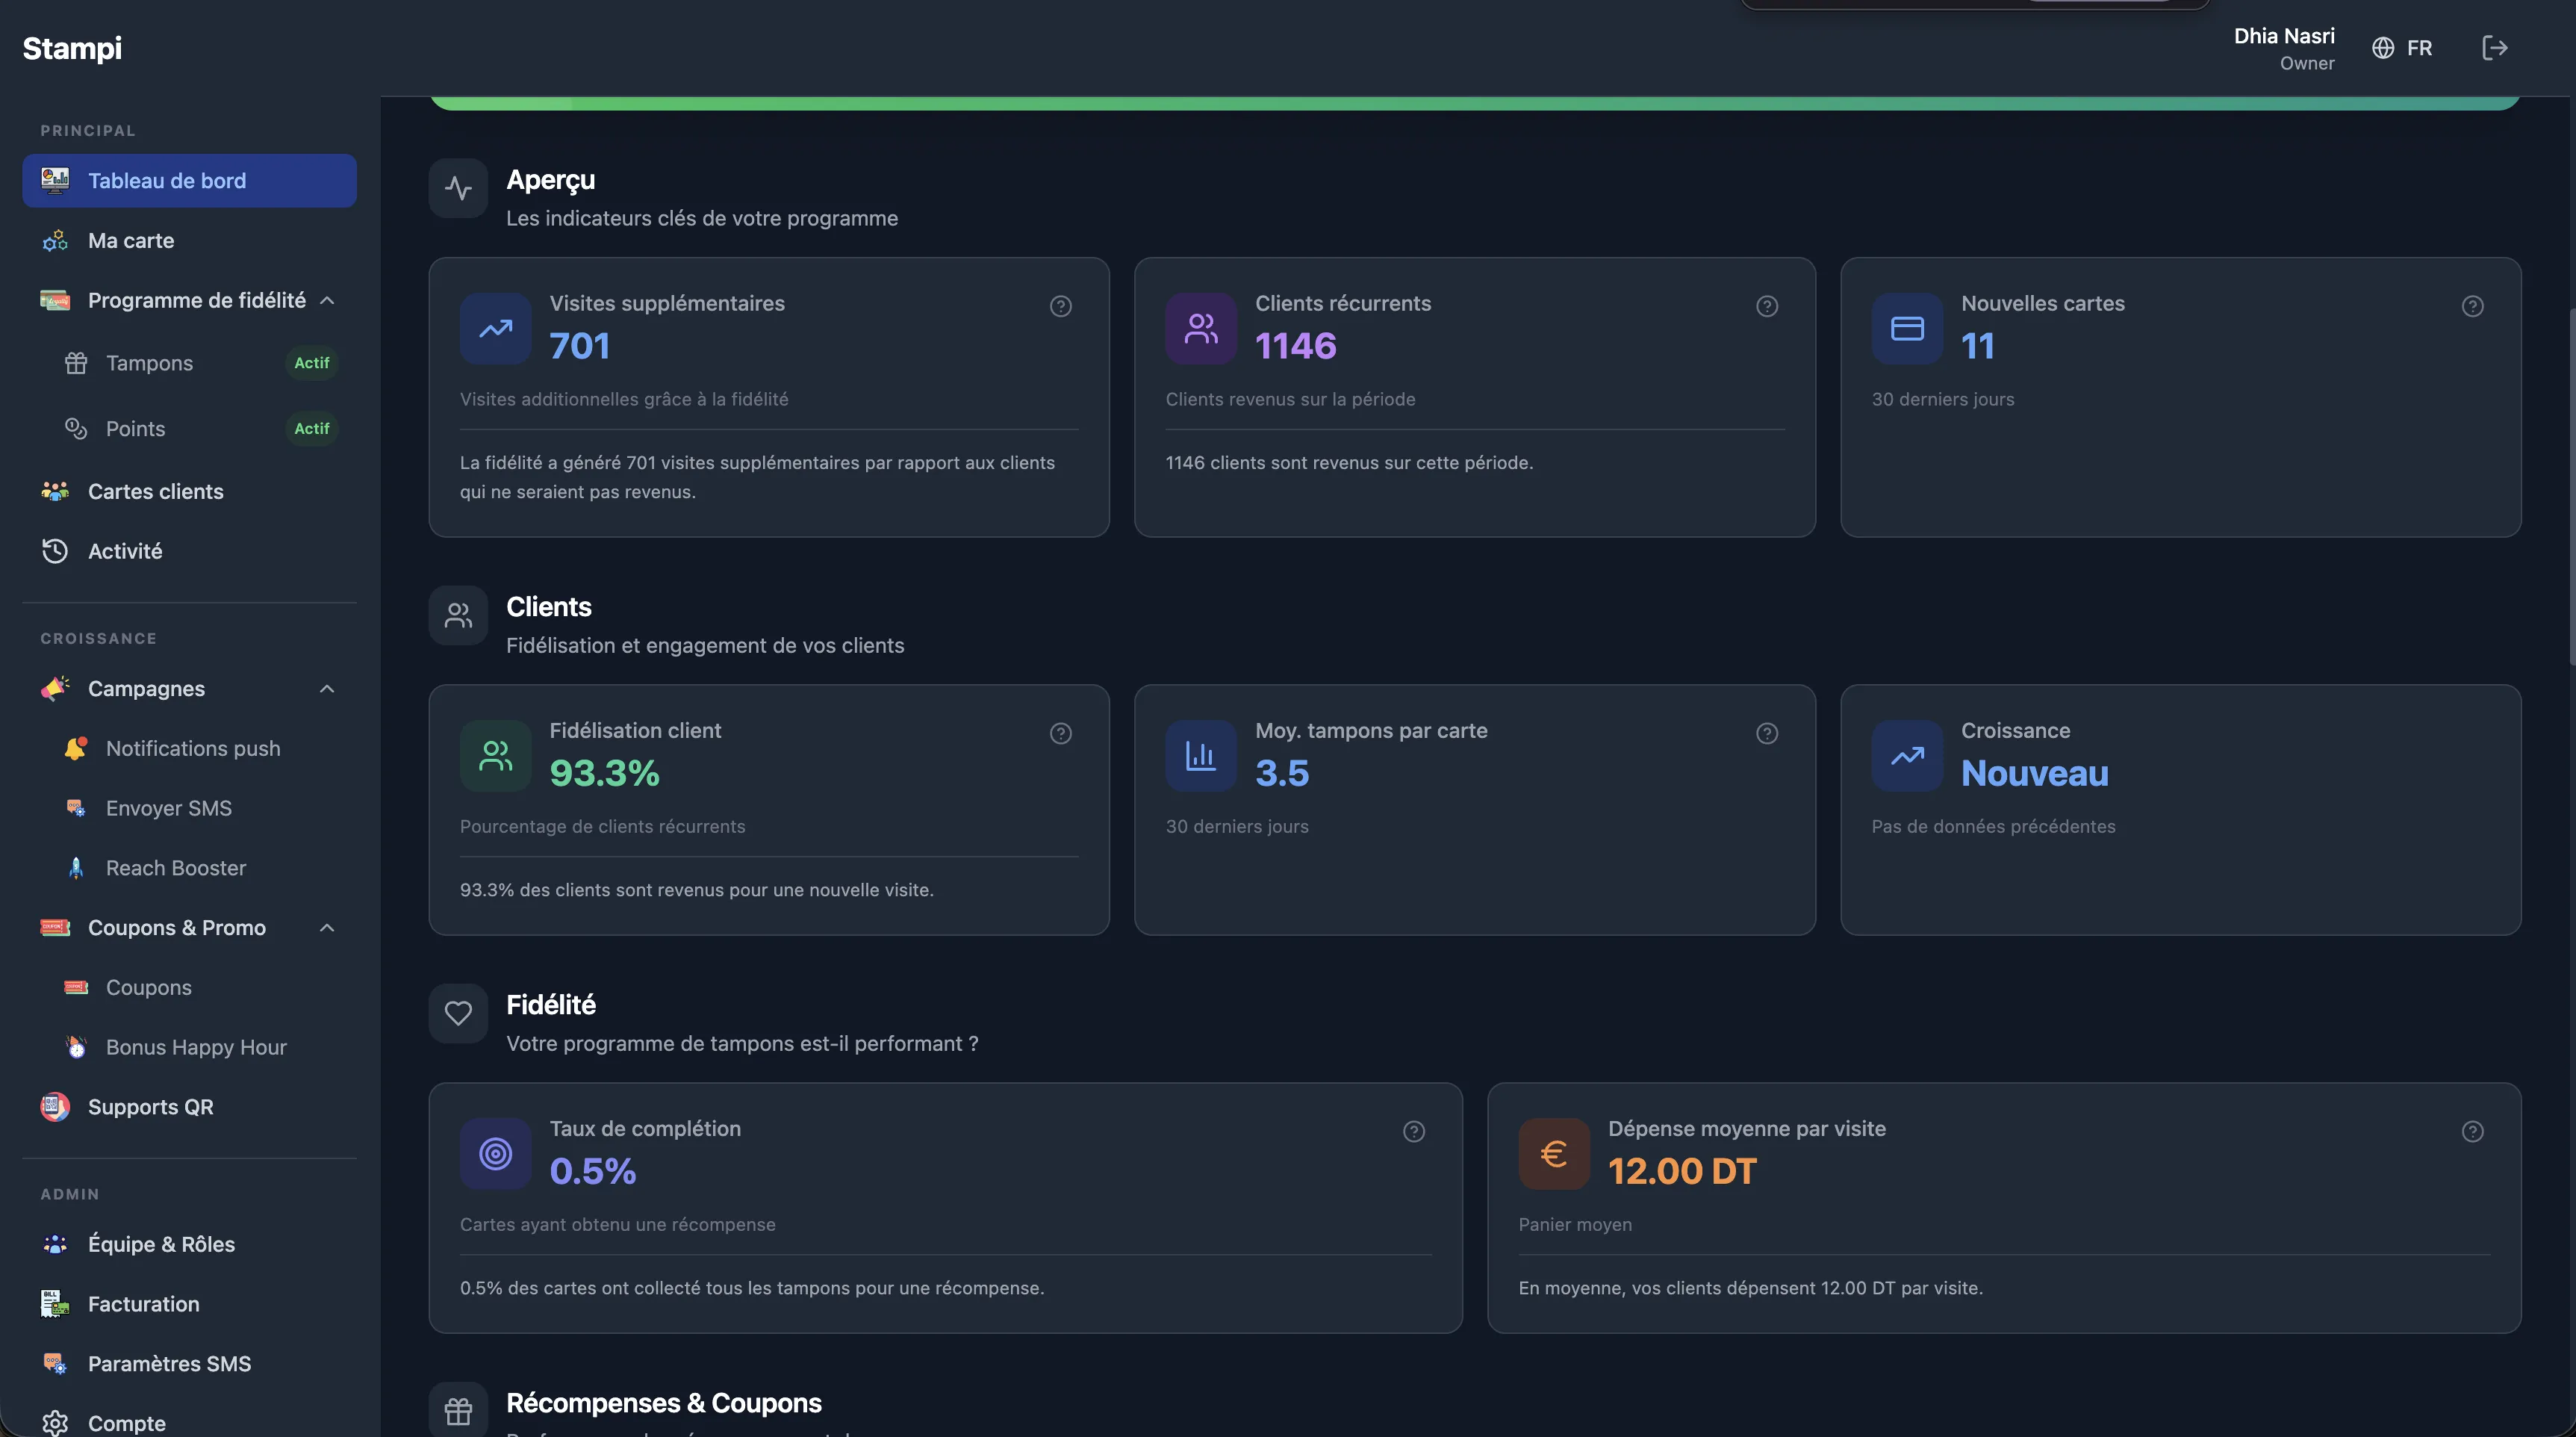The width and height of the screenshot is (2576, 1437).
Task: Go to Cartes clients page
Action: click(155, 491)
